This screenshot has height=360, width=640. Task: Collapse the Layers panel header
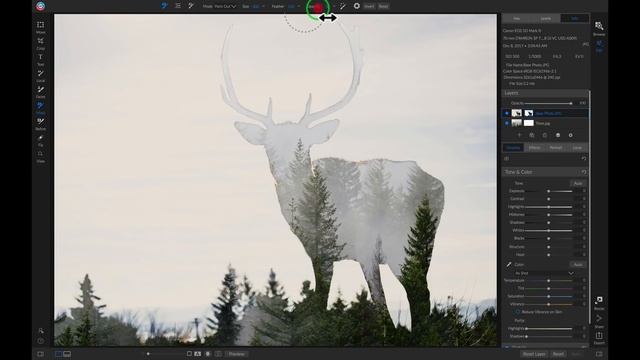coord(544,93)
